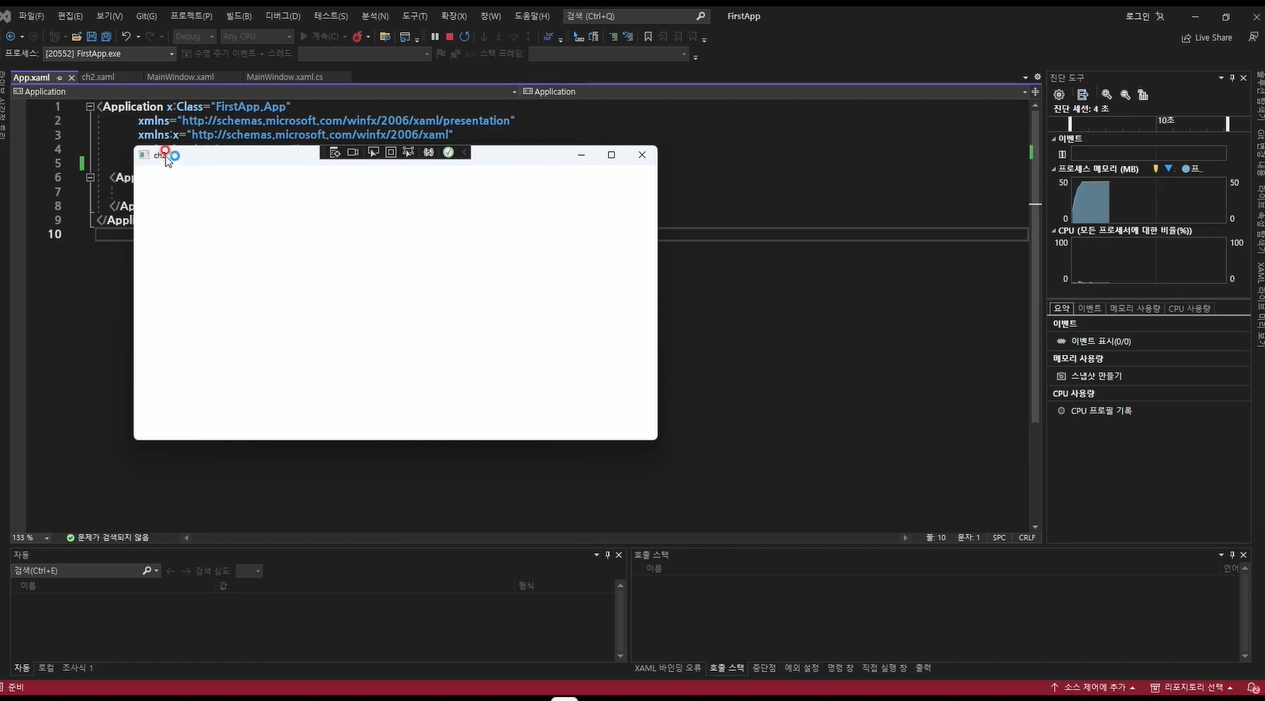Collapse the CPU usage section in Diagnostic Tools
The image size is (1265, 701).
coord(1055,230)
